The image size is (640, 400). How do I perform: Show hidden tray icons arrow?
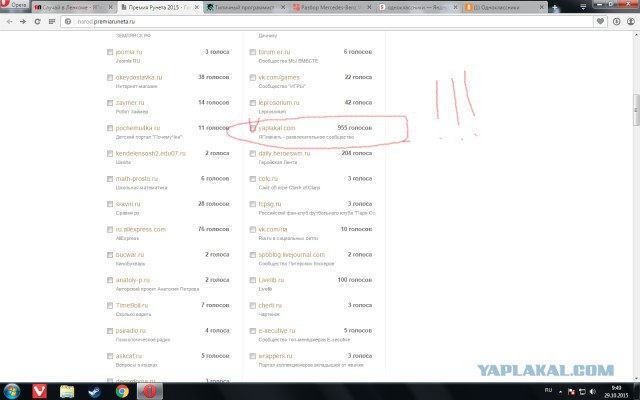[560, 392]
